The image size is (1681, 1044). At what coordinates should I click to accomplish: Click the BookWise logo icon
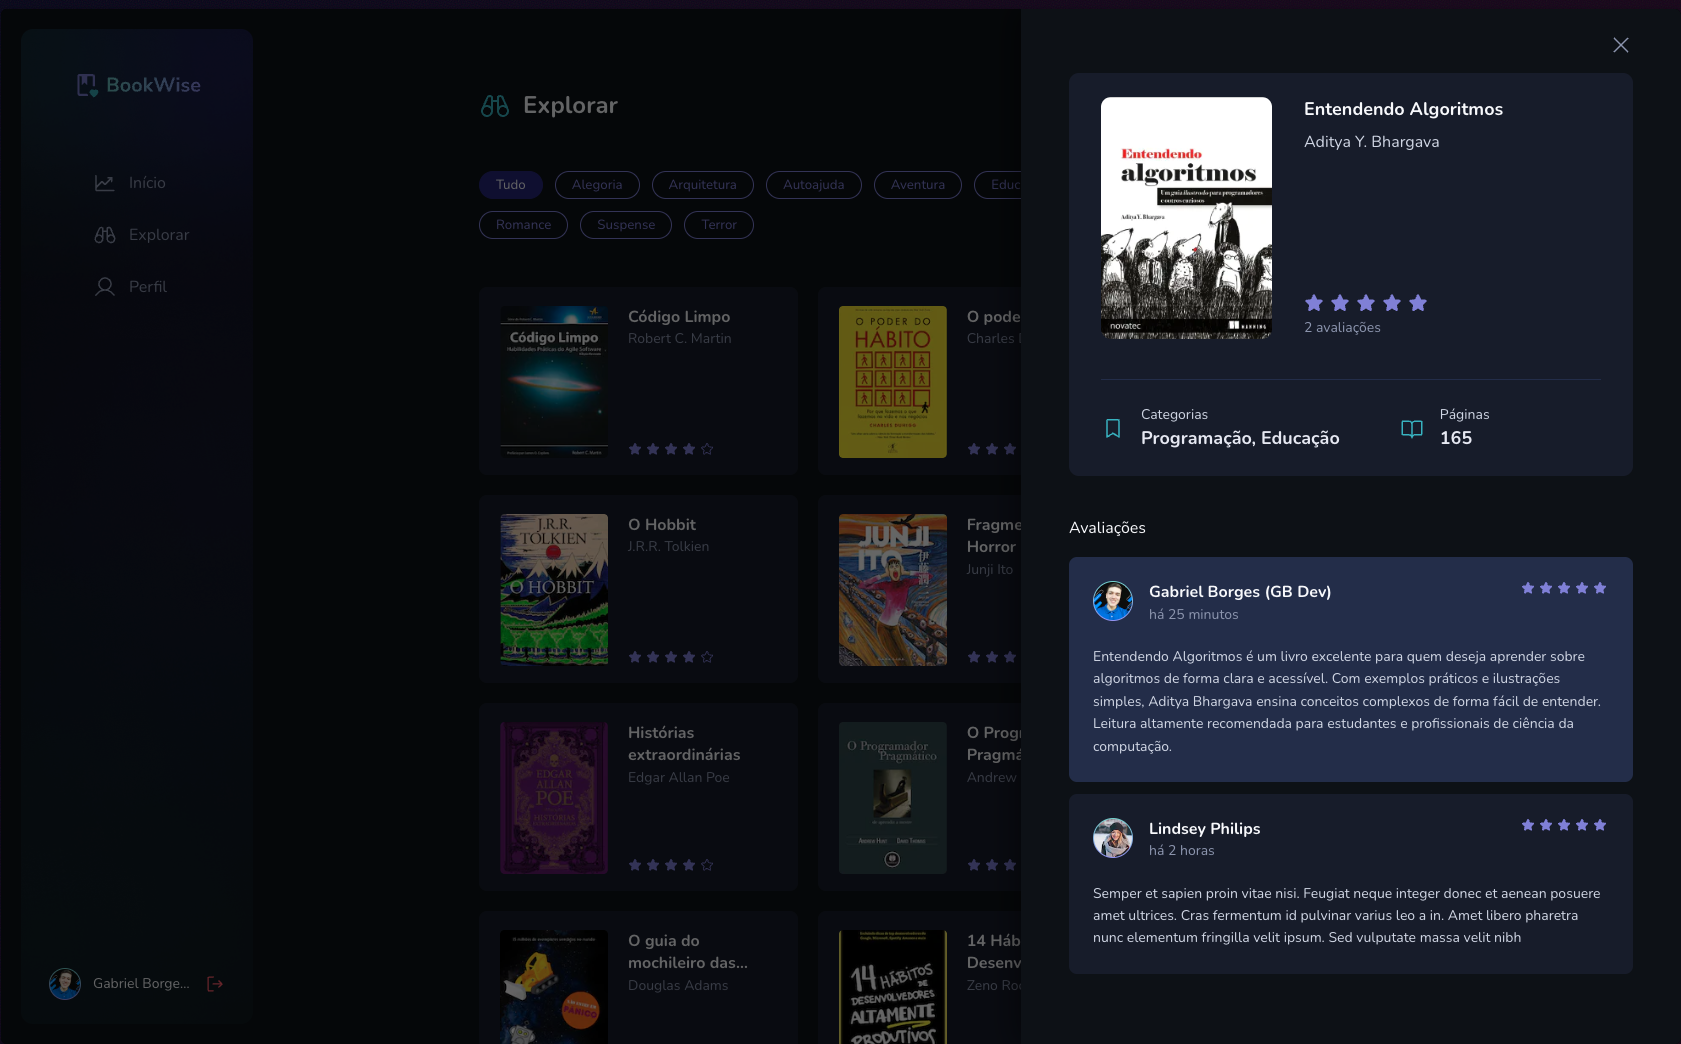tap(85, 85)
